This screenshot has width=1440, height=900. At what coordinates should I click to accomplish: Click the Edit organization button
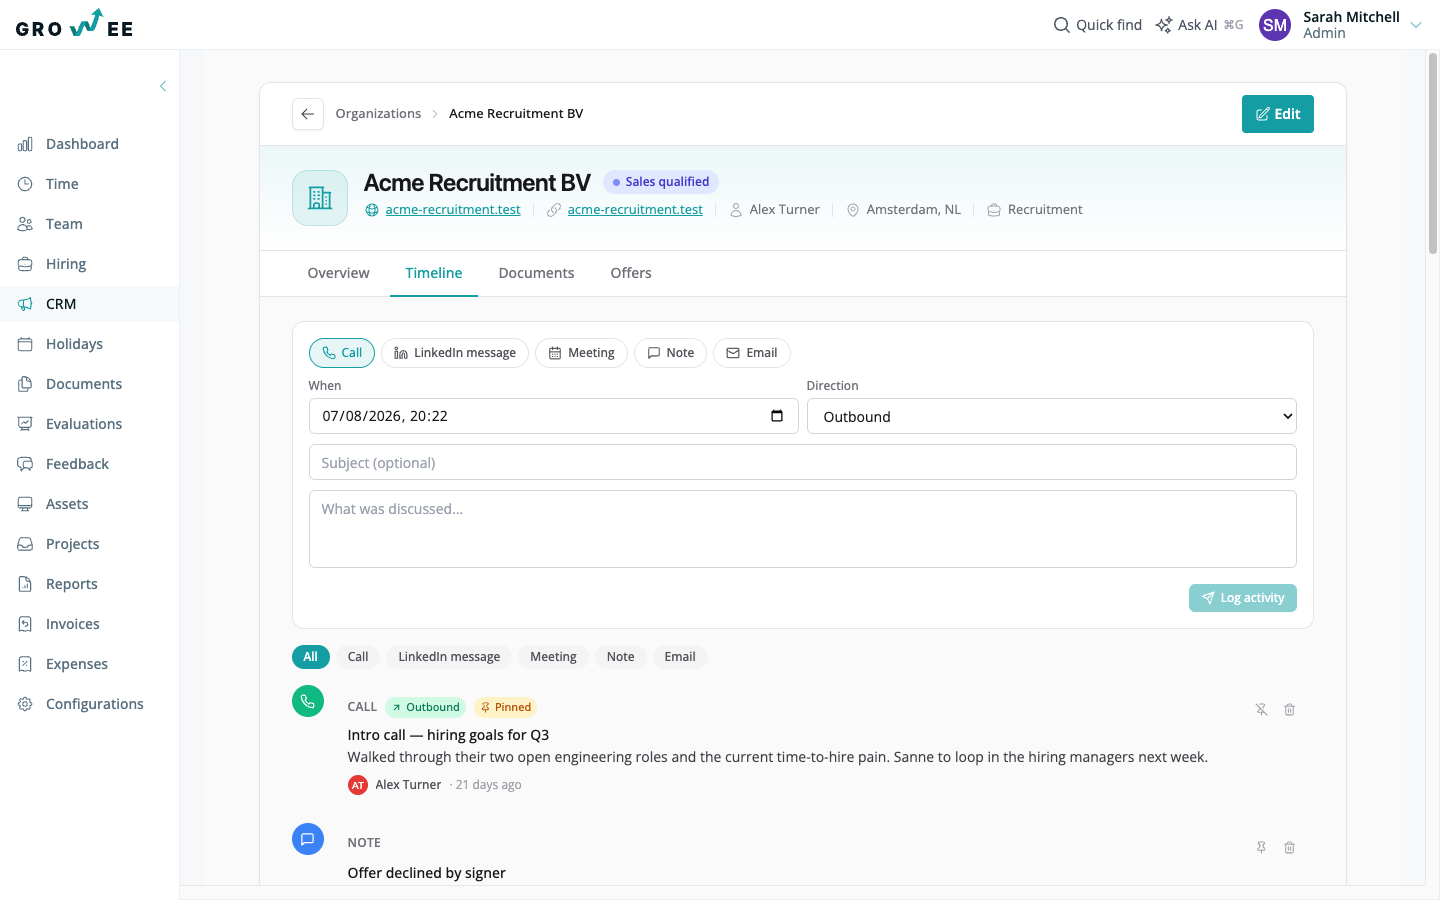pos(1278,114)
